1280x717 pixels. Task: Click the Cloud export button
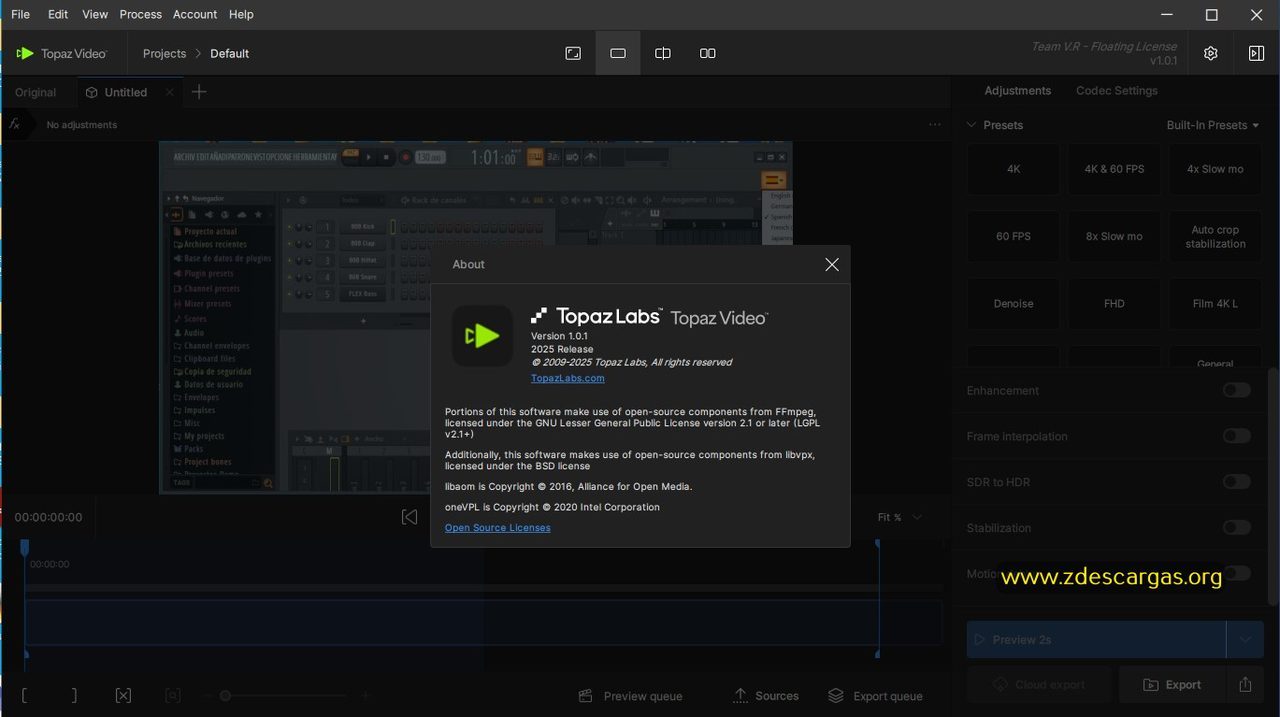(x=1039, y=685)
